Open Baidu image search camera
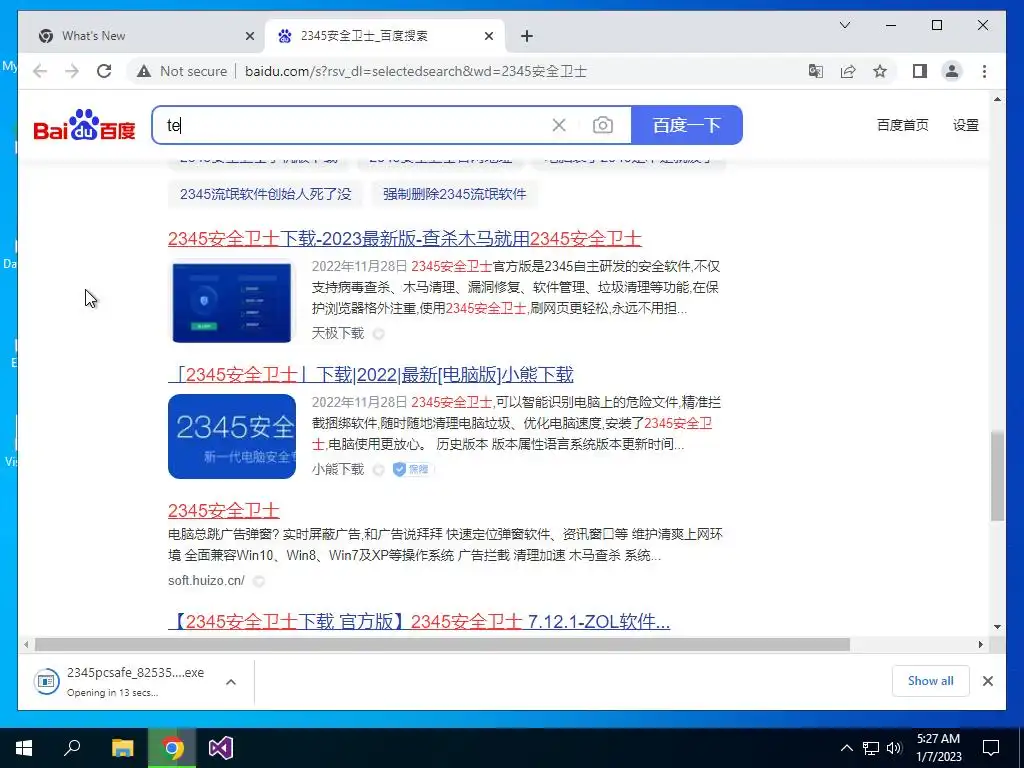Image resolution: width=1024 pixels, height=768 pixels. 603,125
